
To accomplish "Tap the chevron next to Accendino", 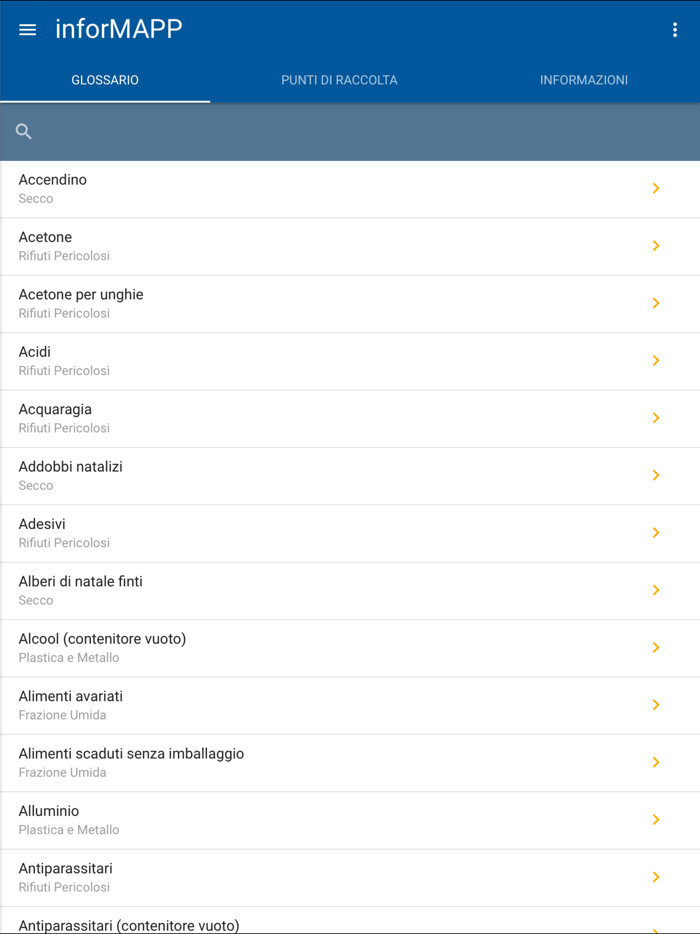I will point(657,188).
